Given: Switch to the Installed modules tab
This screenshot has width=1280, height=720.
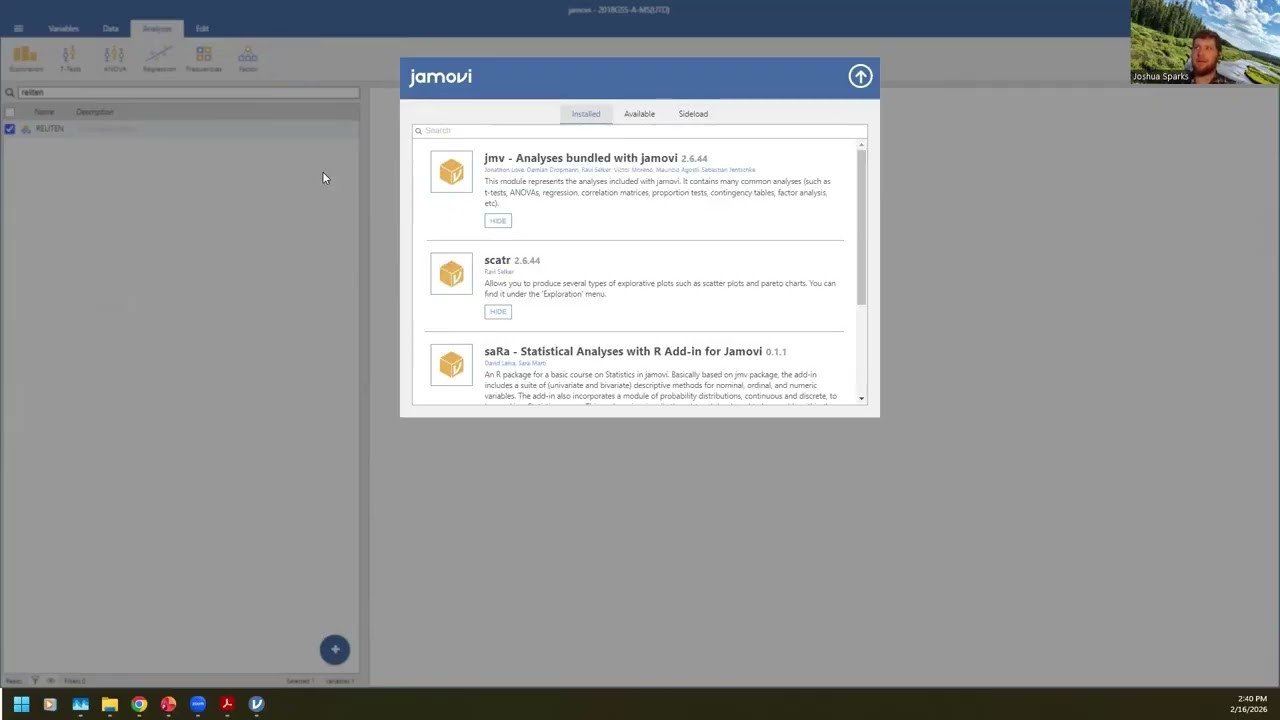Looking at the screenshot, I should [586, 114].
